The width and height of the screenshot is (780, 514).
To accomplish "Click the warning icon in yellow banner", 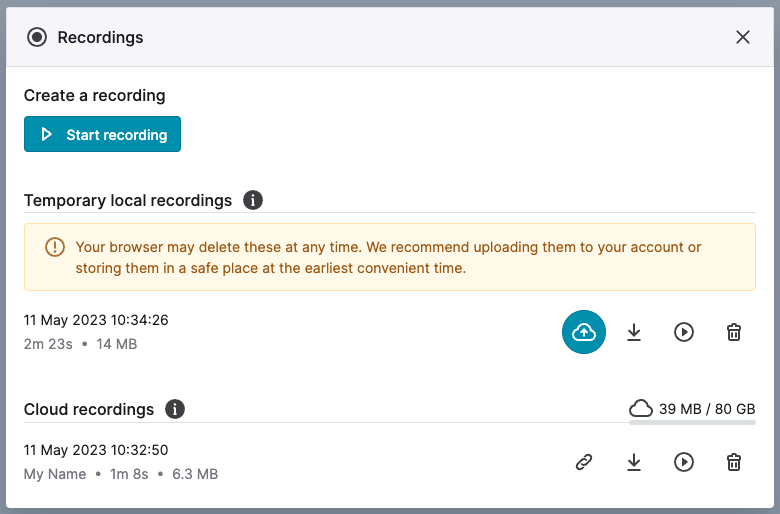I will (55, 247).
